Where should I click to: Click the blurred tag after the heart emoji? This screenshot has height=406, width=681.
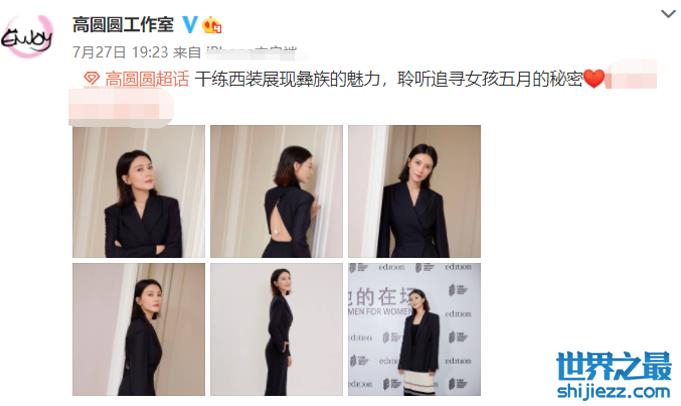631,79
